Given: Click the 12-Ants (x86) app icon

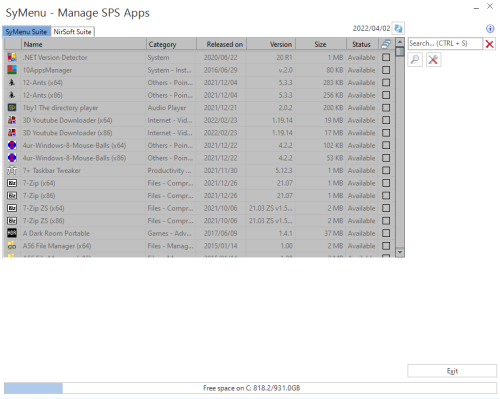Looking at the screenshot, I should 12,95.
